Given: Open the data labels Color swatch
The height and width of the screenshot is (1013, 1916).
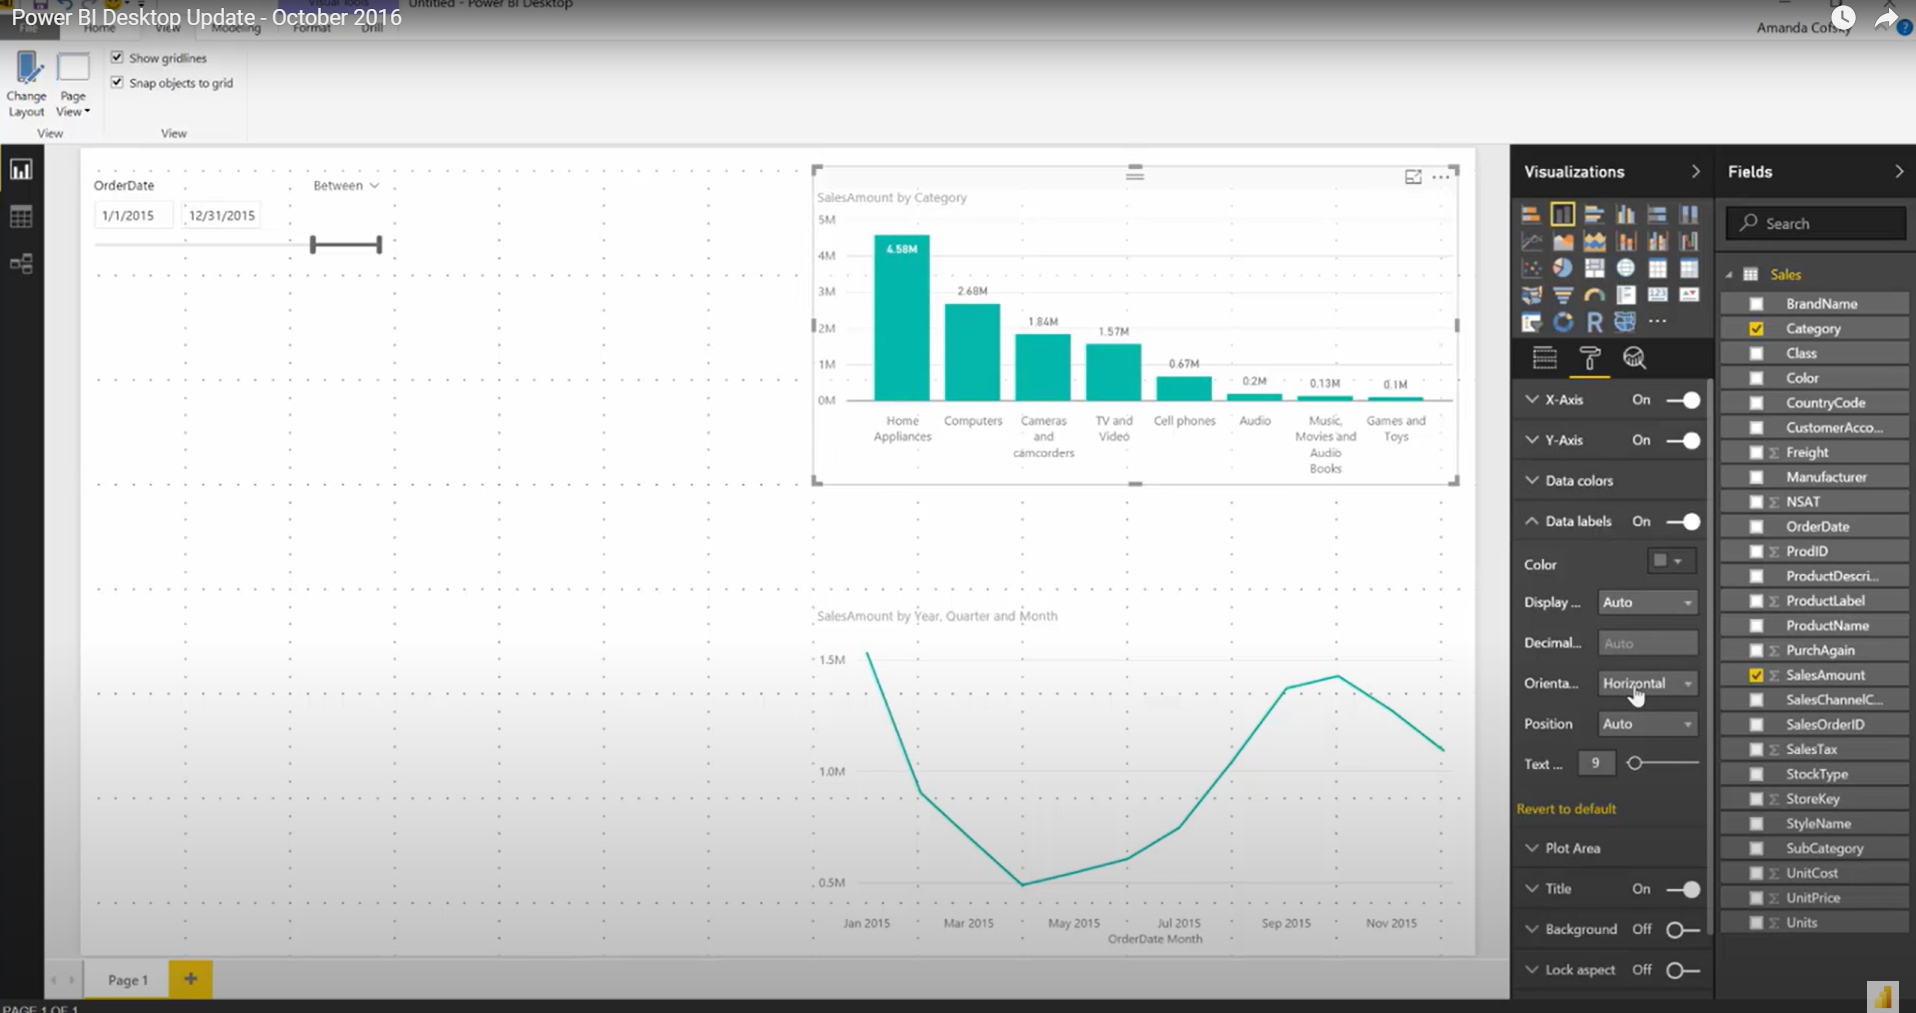Looking at the screenshot, I should tap(1670, 561).
